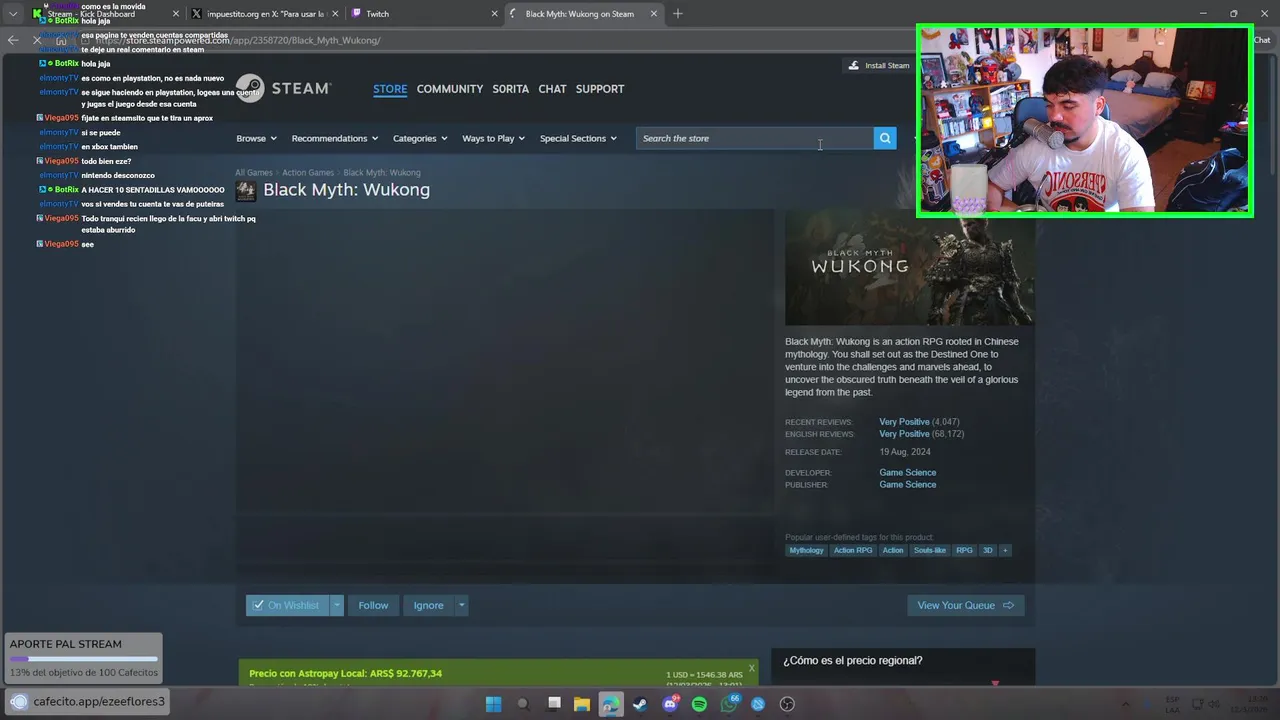Click the 3D tag
The height and width of the screenshot is (720, 1280).
click(x=987, y=550)
